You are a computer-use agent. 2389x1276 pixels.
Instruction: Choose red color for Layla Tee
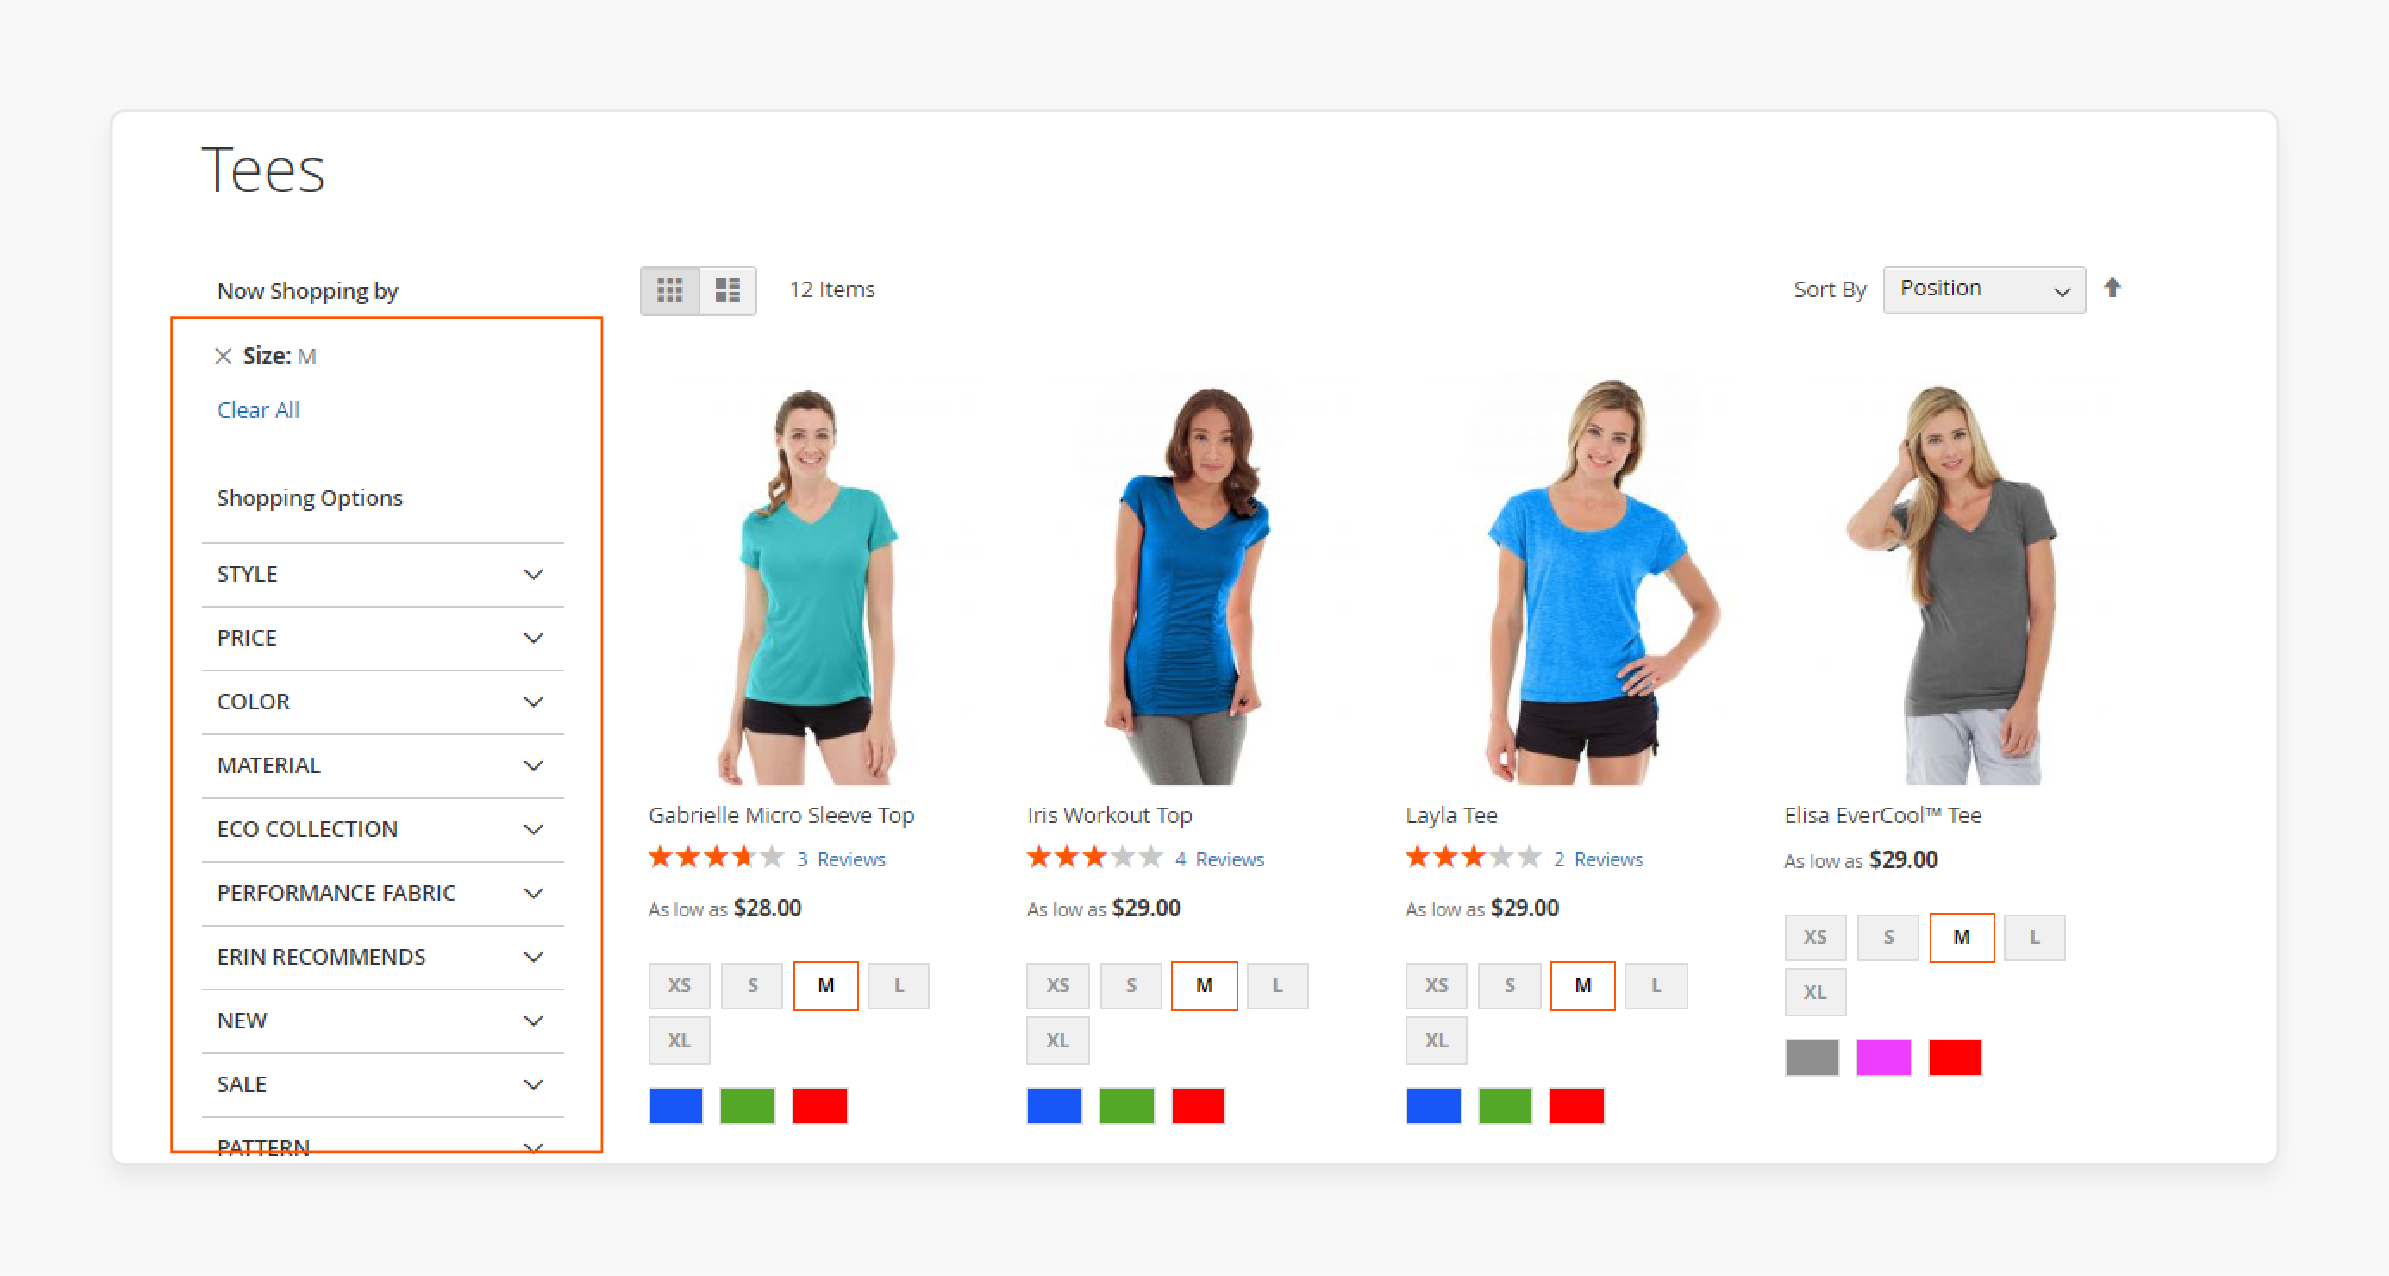click(1577, 1106)
